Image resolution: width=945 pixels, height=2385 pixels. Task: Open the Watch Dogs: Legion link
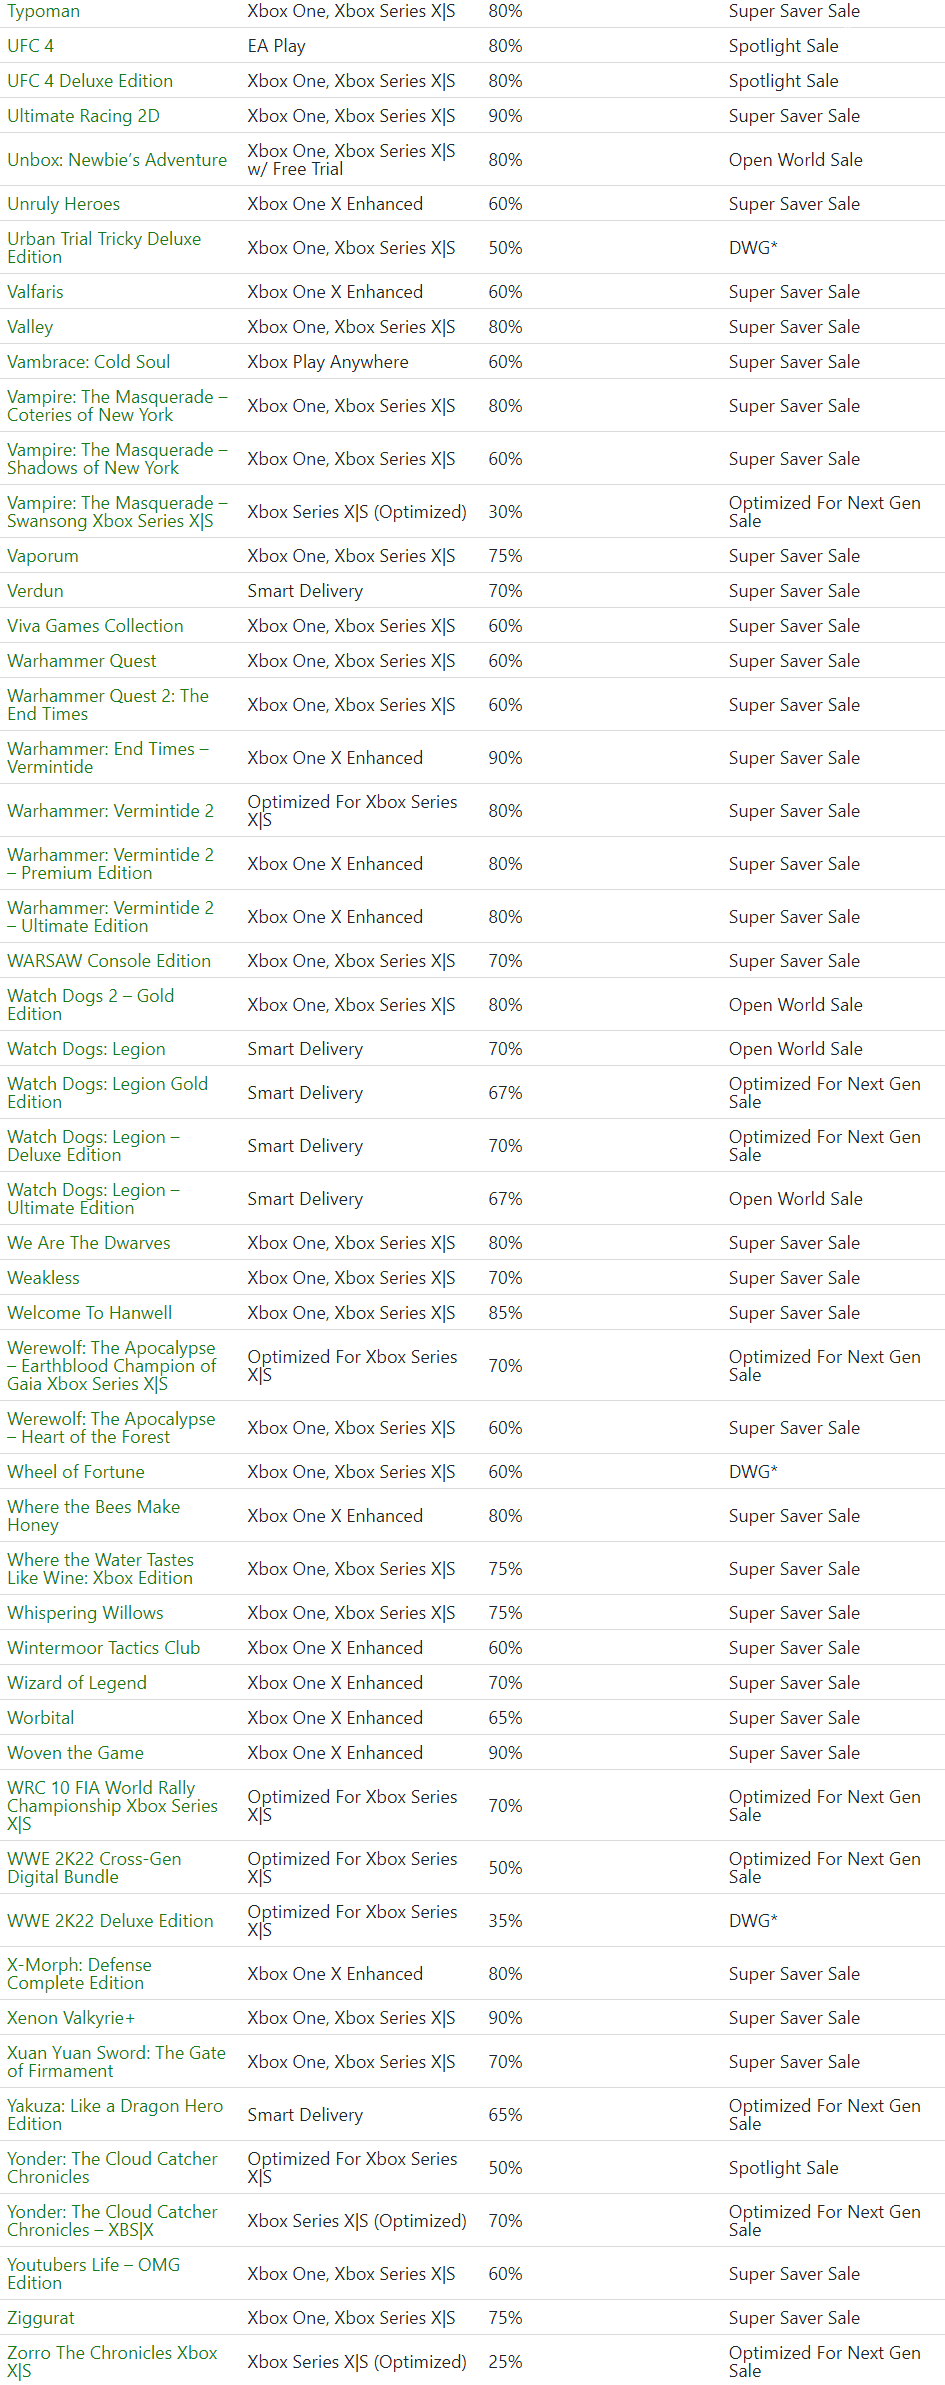click(86, 1049)
